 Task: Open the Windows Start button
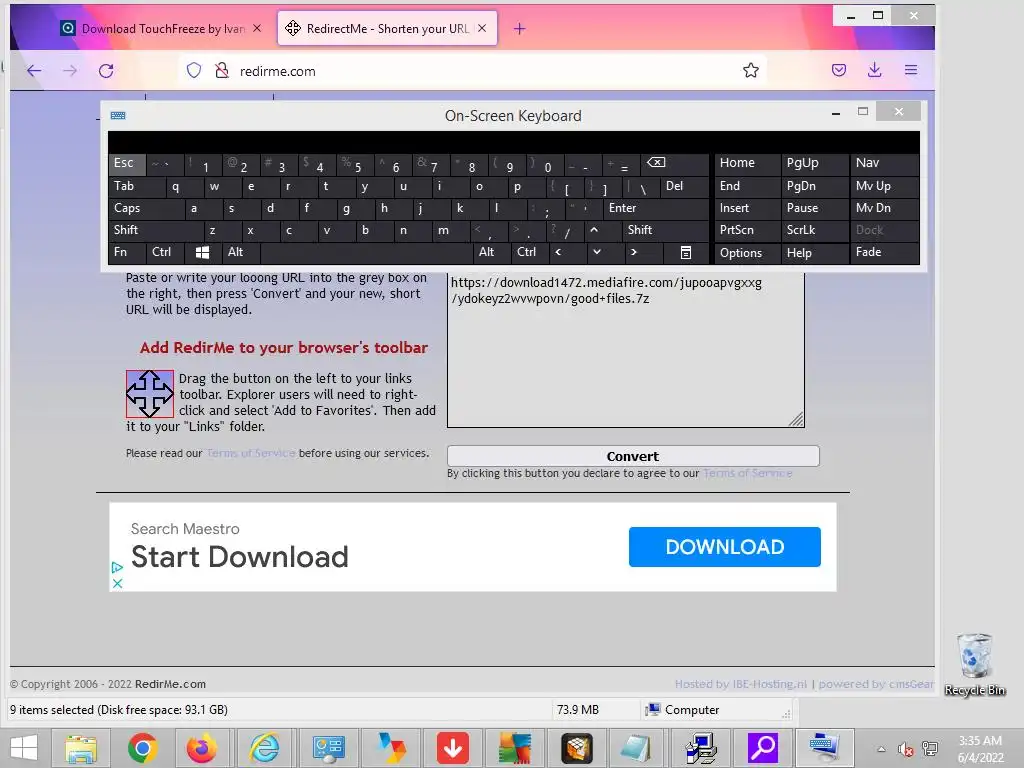point(24,748)
